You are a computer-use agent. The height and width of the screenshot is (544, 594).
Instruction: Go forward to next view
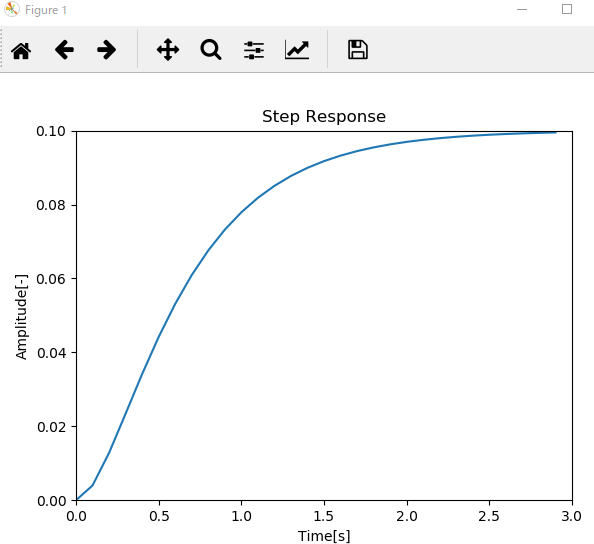[106, 50]
